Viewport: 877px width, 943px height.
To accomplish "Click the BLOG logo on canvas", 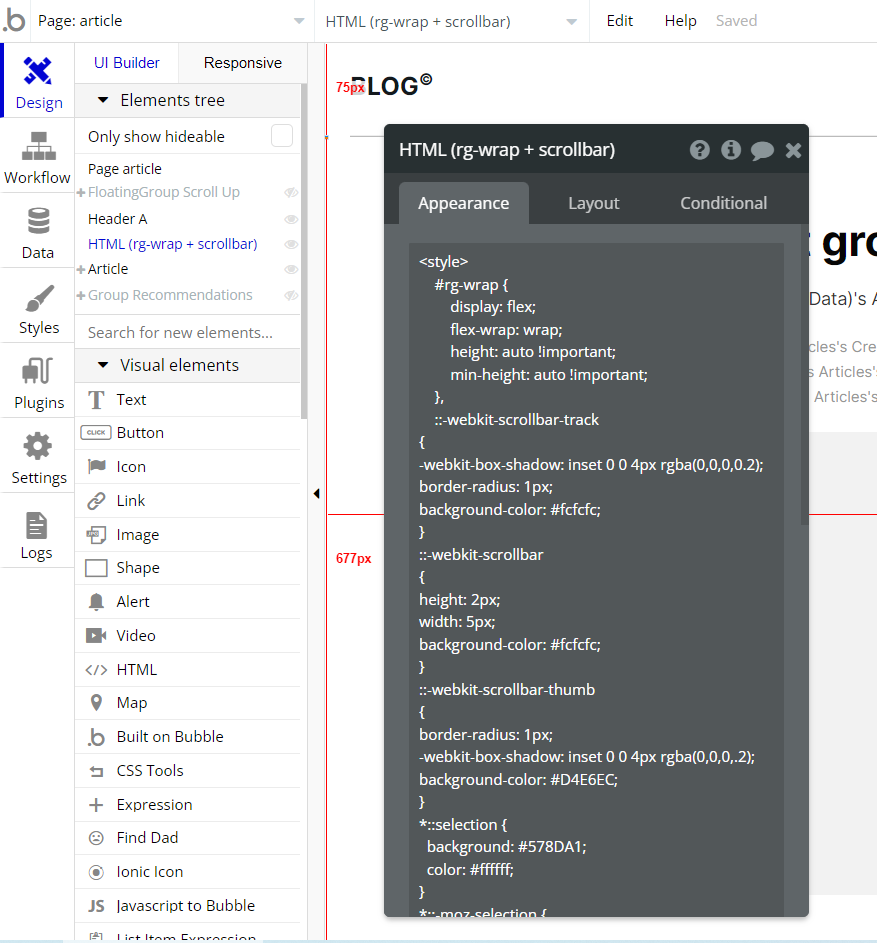I will coord(391,85).
